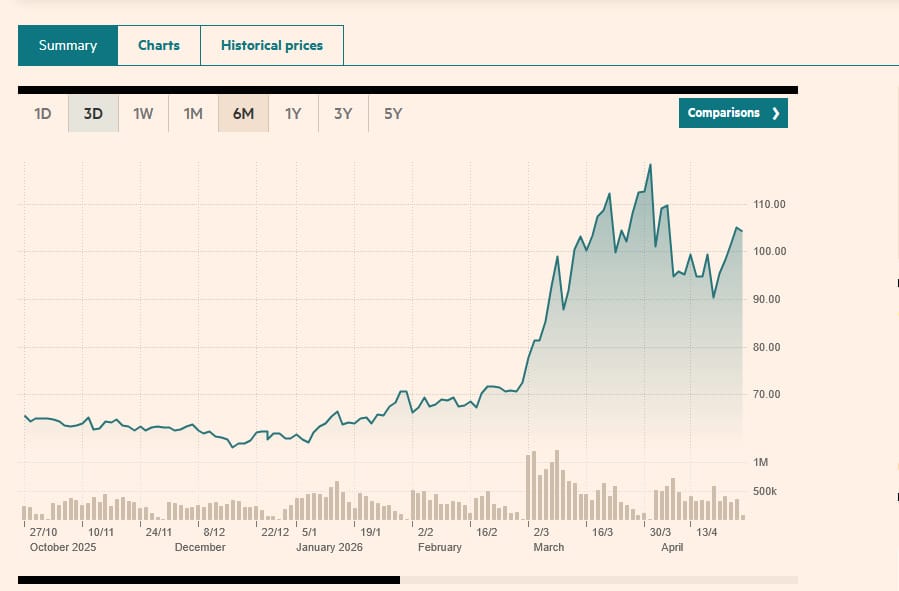Open the Charts tab
The image size is (899, 591).
pos(159,46)
